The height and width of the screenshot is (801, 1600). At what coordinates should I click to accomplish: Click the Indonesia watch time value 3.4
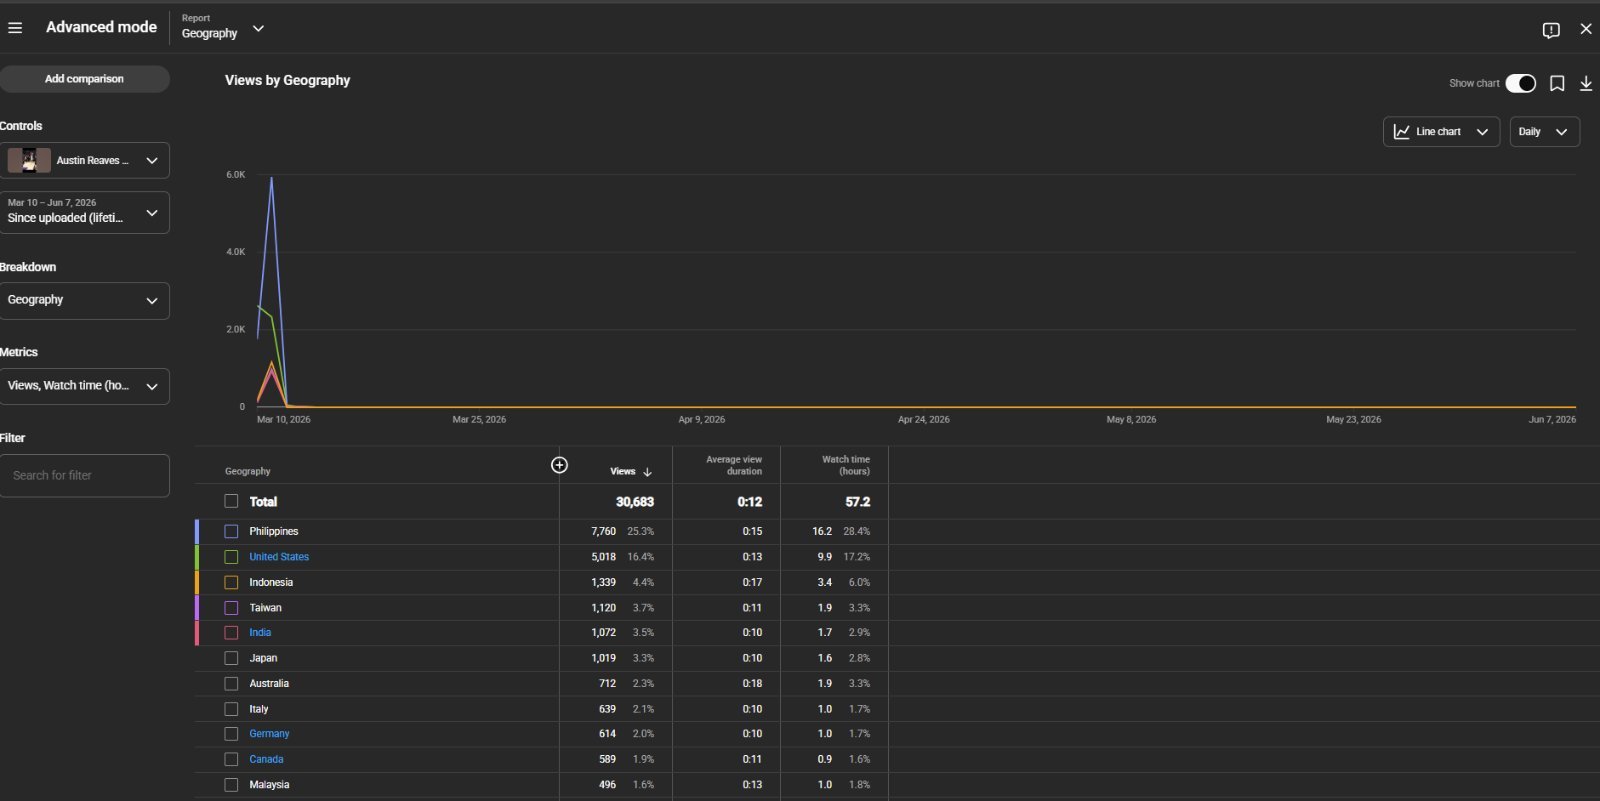point(825,583)
